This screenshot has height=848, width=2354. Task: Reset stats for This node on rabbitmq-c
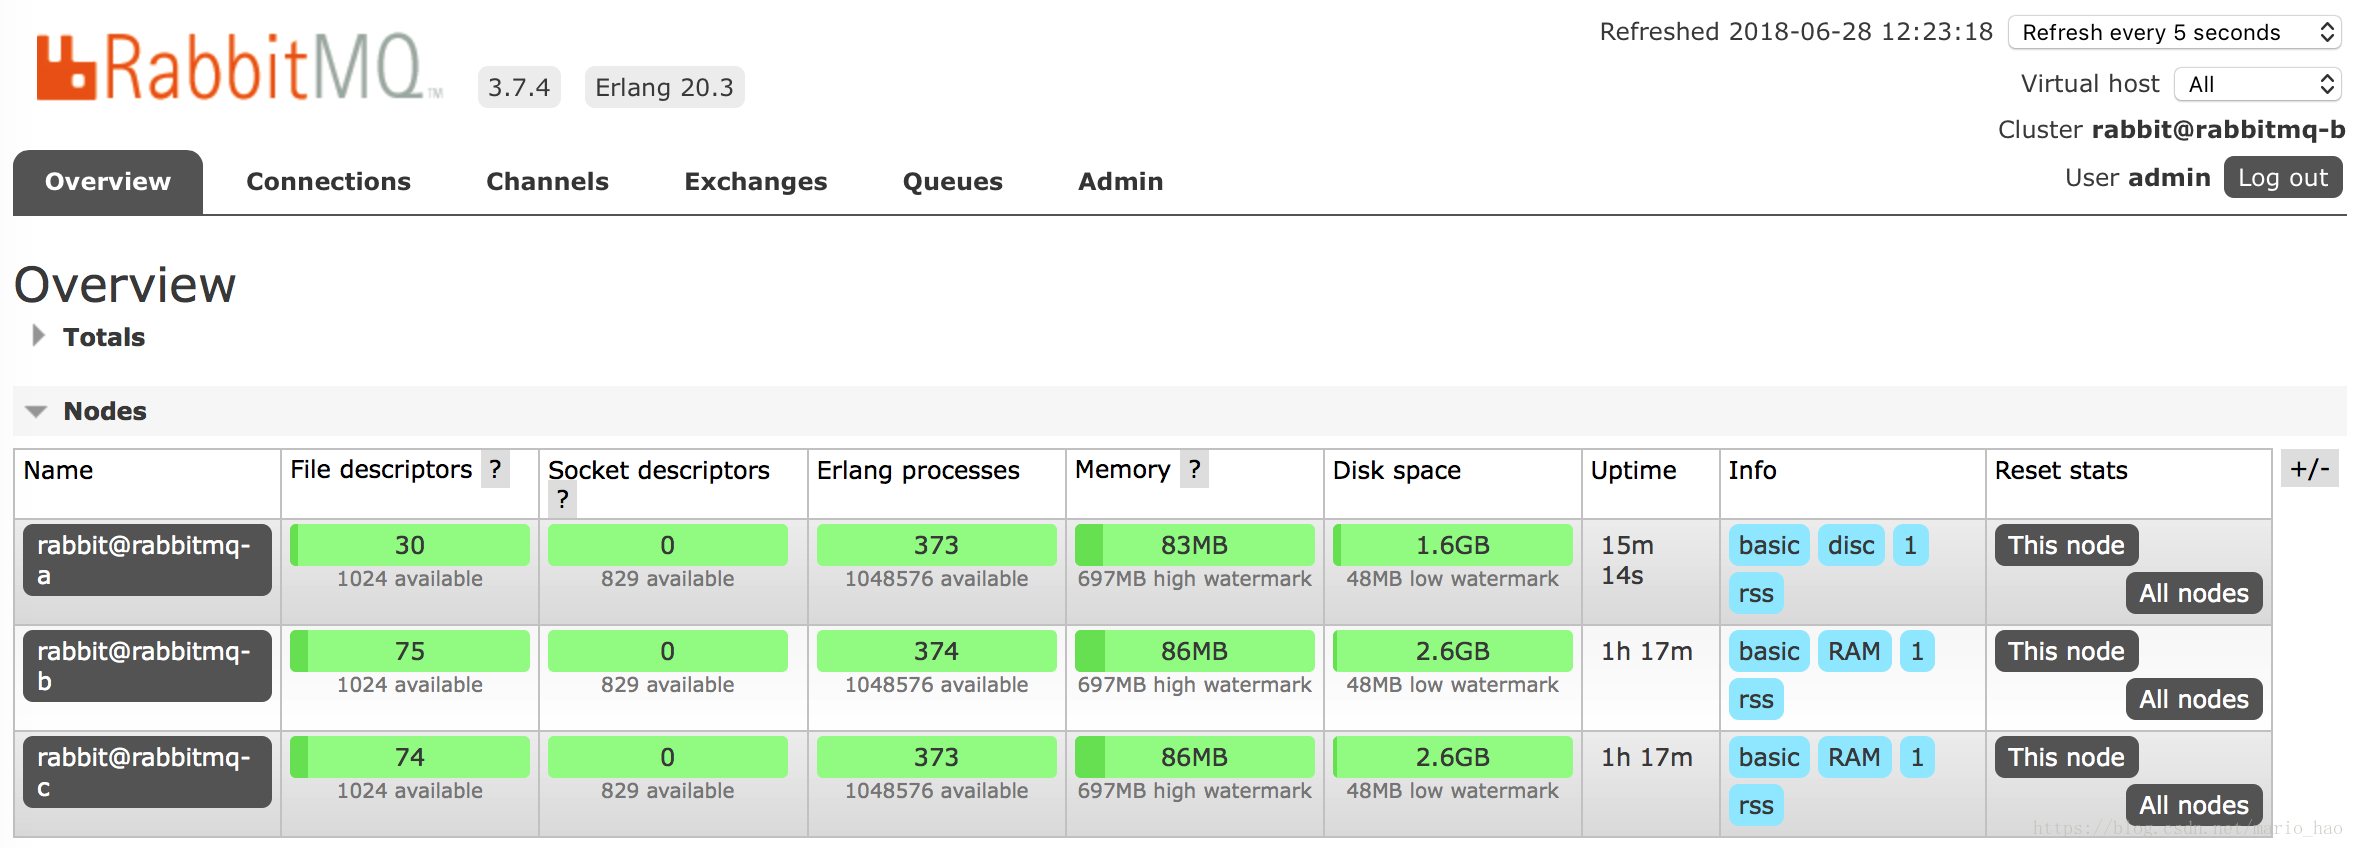point(2066,757)
